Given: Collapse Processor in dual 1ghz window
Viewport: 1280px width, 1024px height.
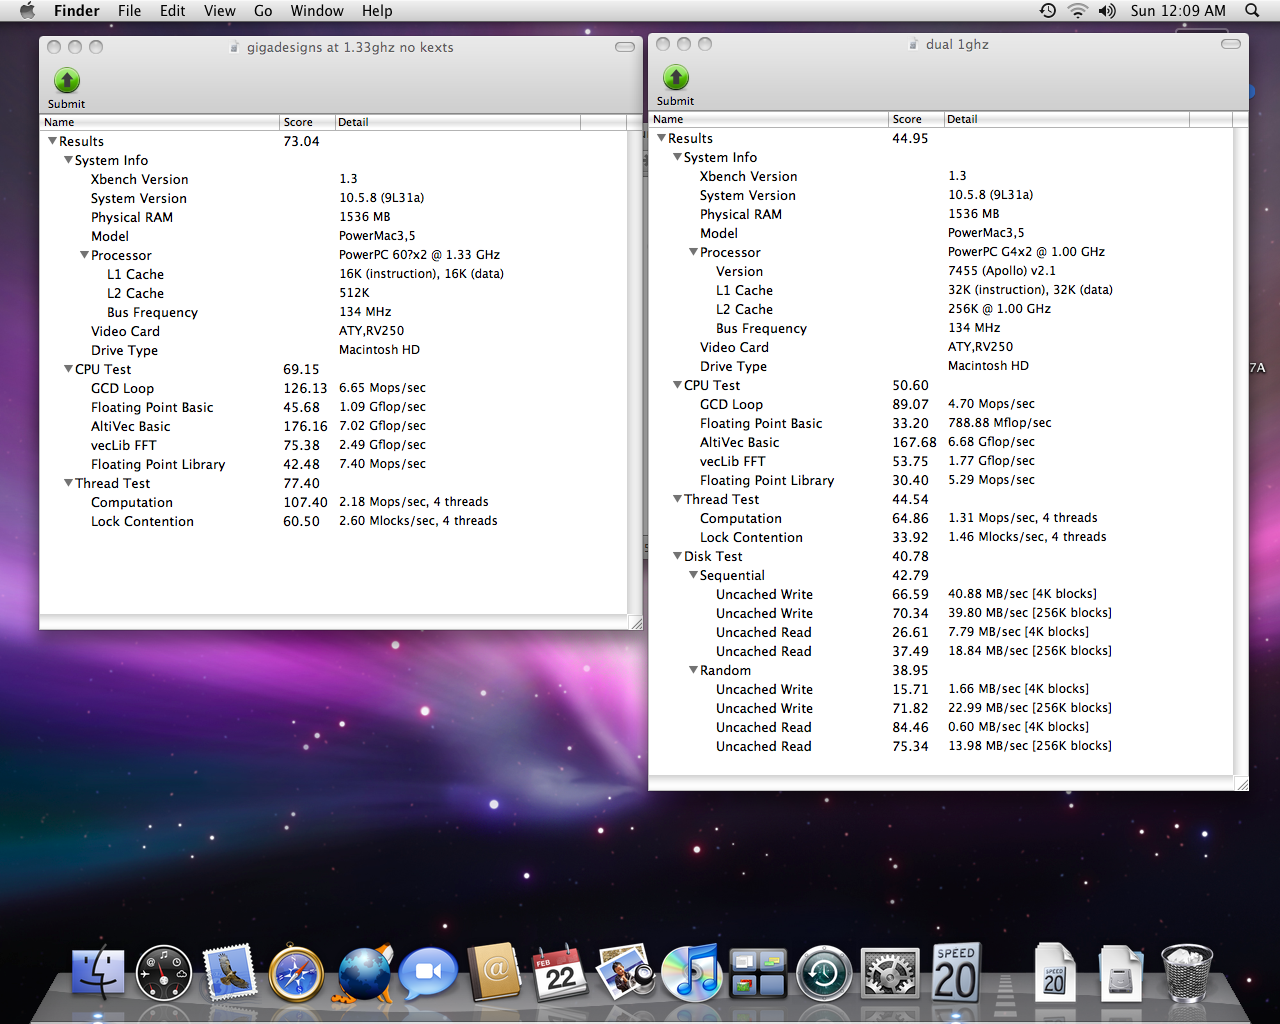Looking at the screenshot, I should pos(693,252).
